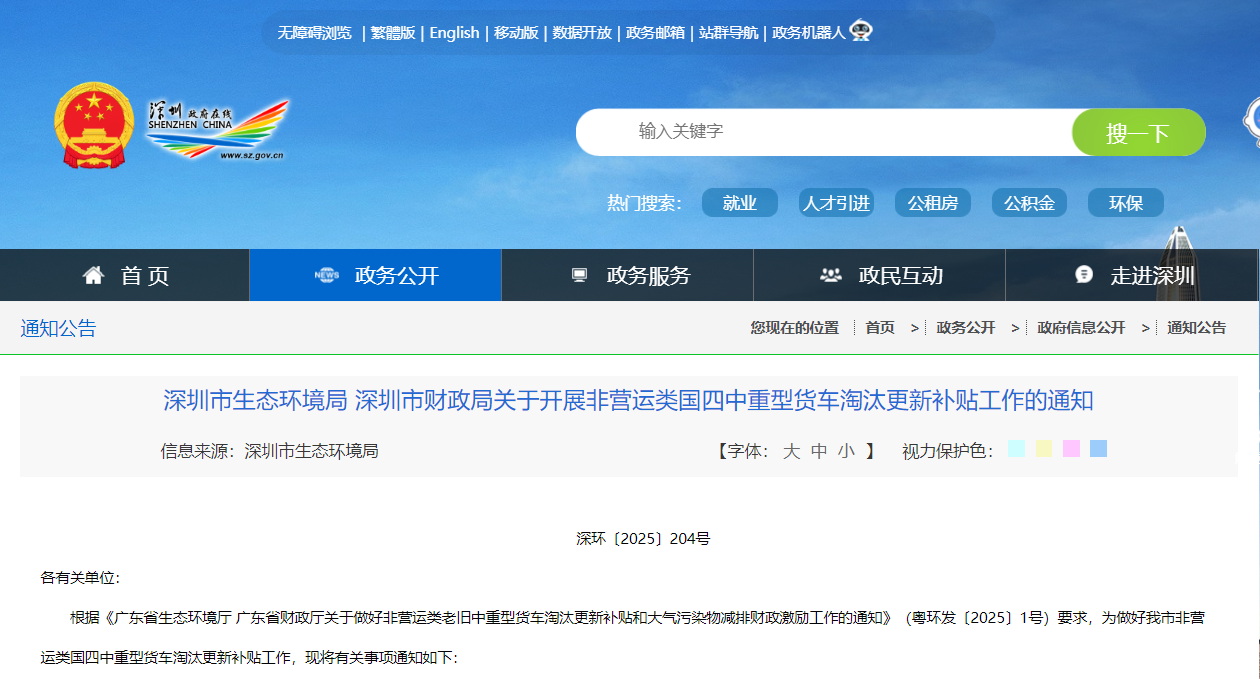Select large font size 大

pyautogui.click(x=791, y=451)
